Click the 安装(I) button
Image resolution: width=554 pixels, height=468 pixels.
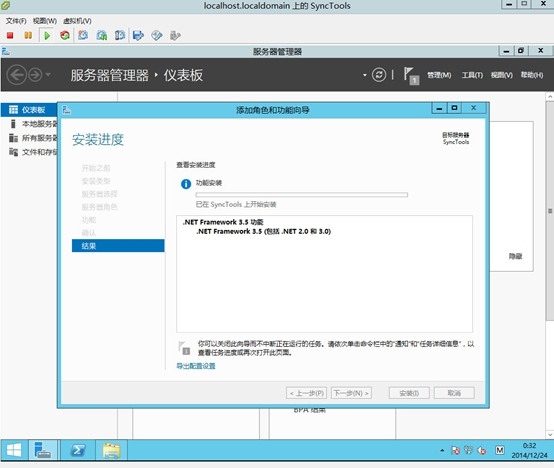(409, 393)
